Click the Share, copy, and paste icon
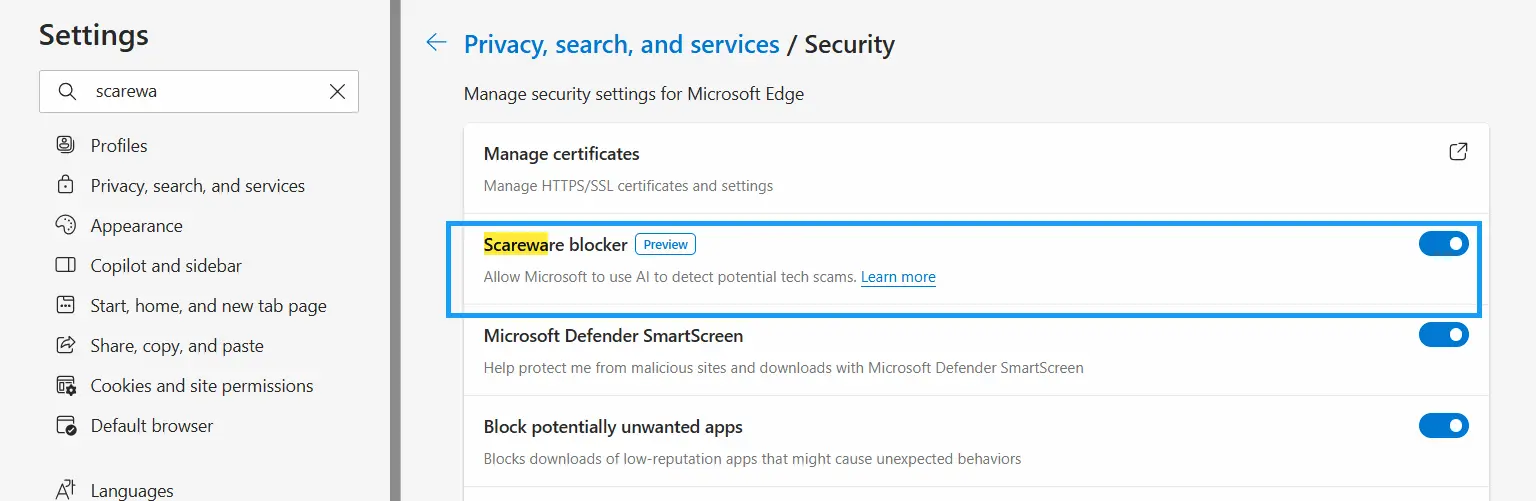Viewport: 1536px width, 501px height. 66,345
